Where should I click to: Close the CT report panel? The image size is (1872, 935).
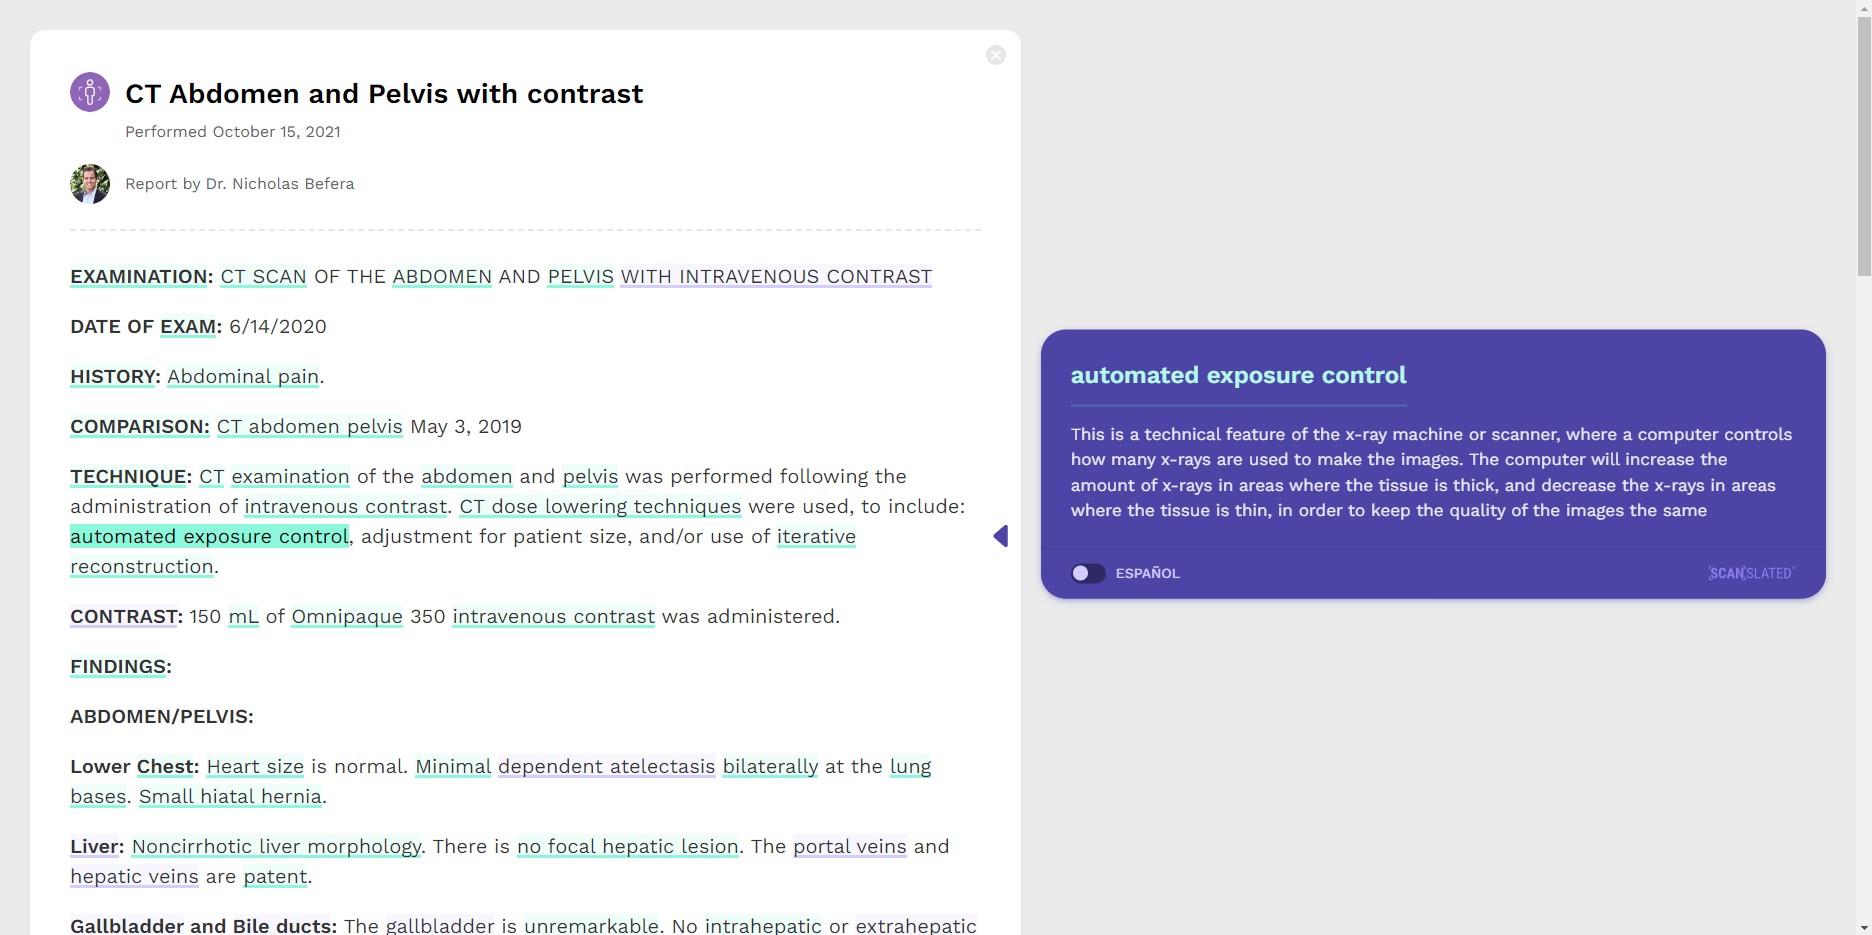(x=995, y=55)
